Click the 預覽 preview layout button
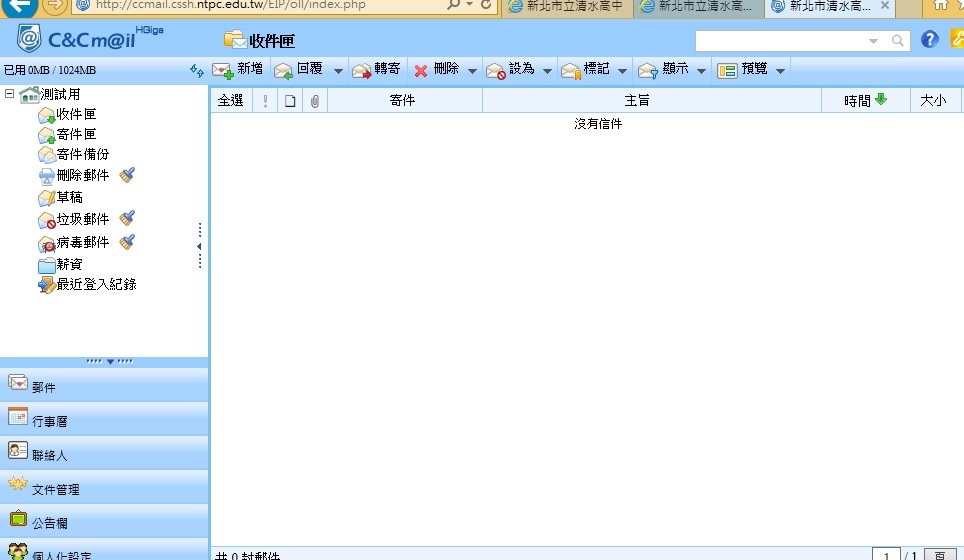Image resolution: width=964 pixels, height=560 pixels. click(743, 69)
